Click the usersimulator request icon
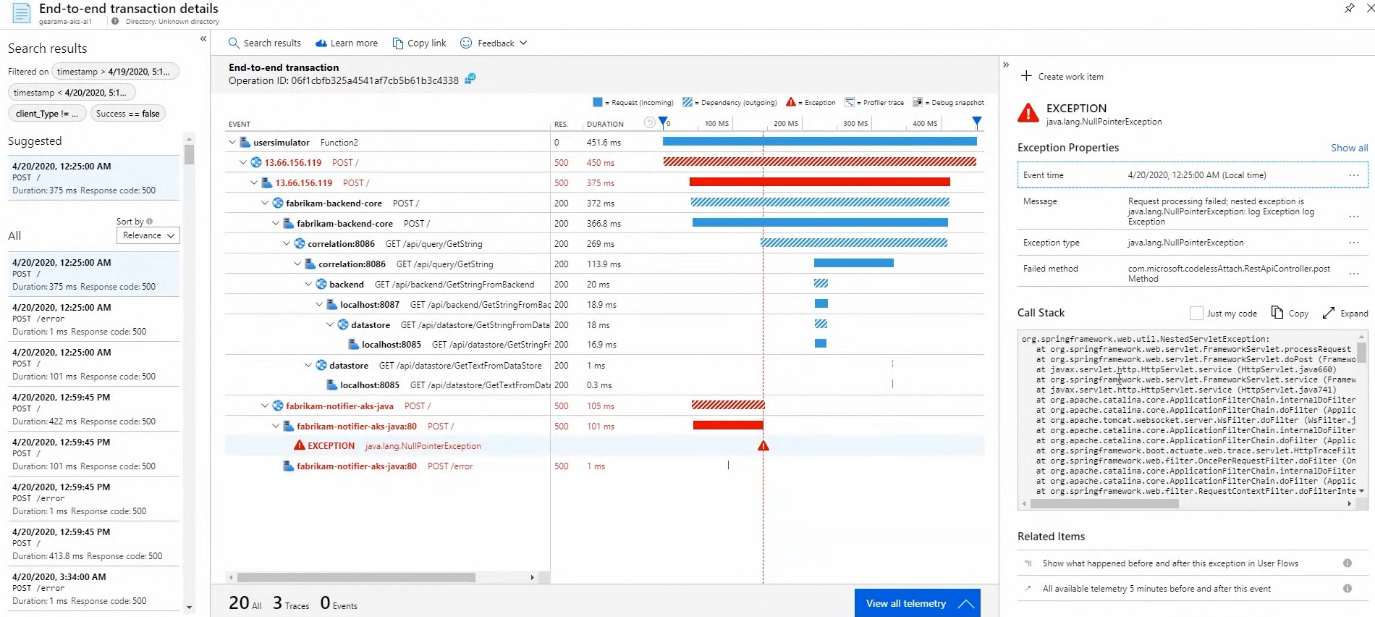This screenshot has height=617, width=1375. pyautogui.click(x=245, y=143)
